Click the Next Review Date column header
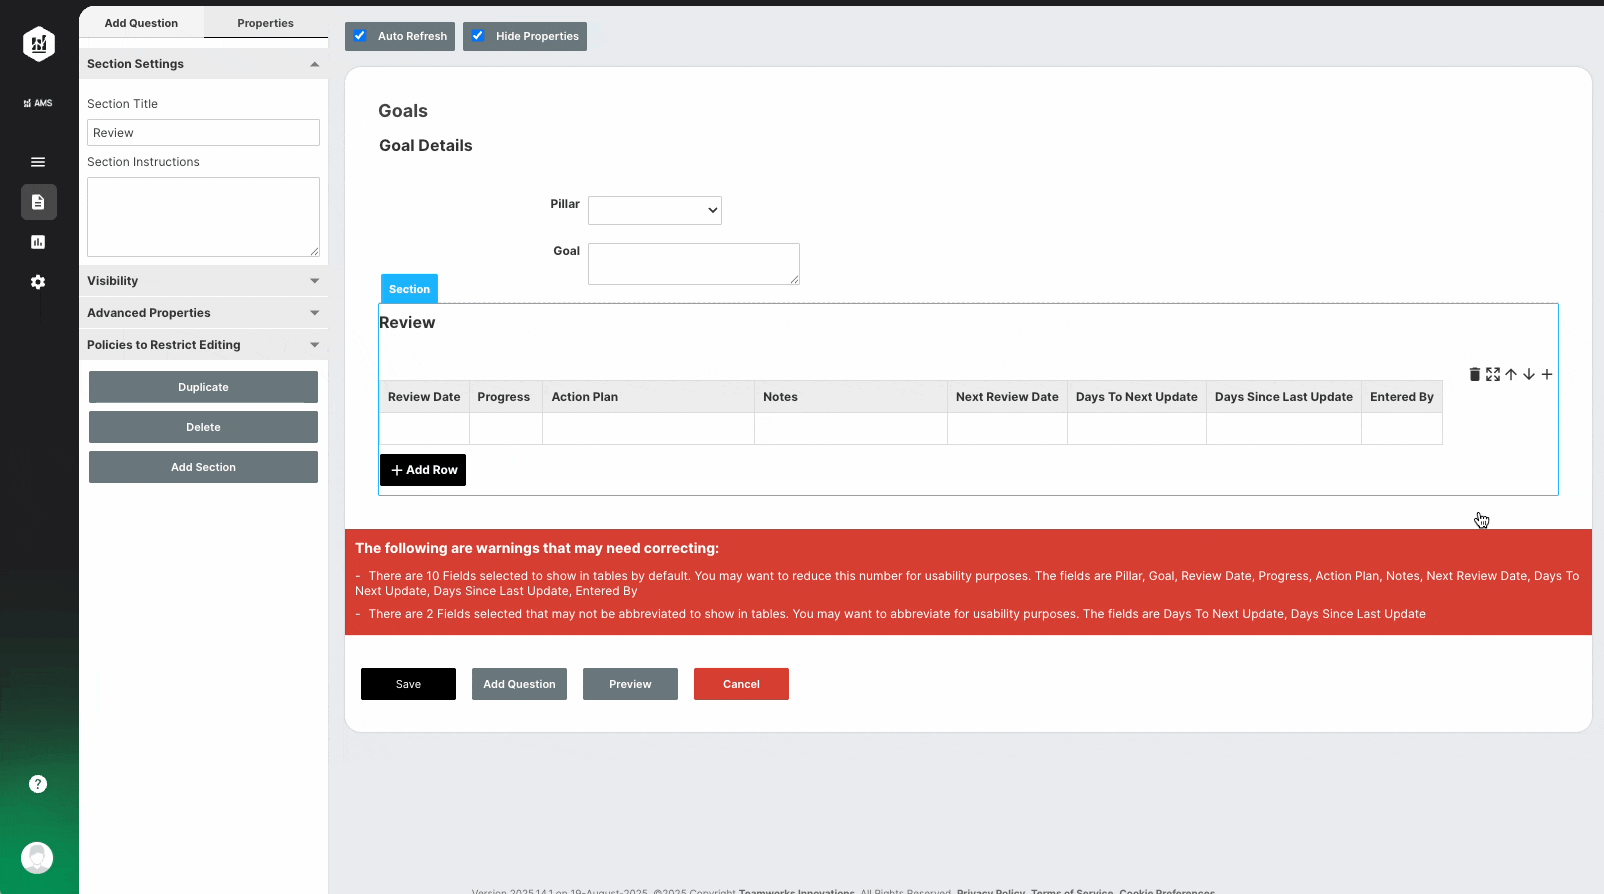Viewport: 1604px width, 894px height. [1007, 397]
